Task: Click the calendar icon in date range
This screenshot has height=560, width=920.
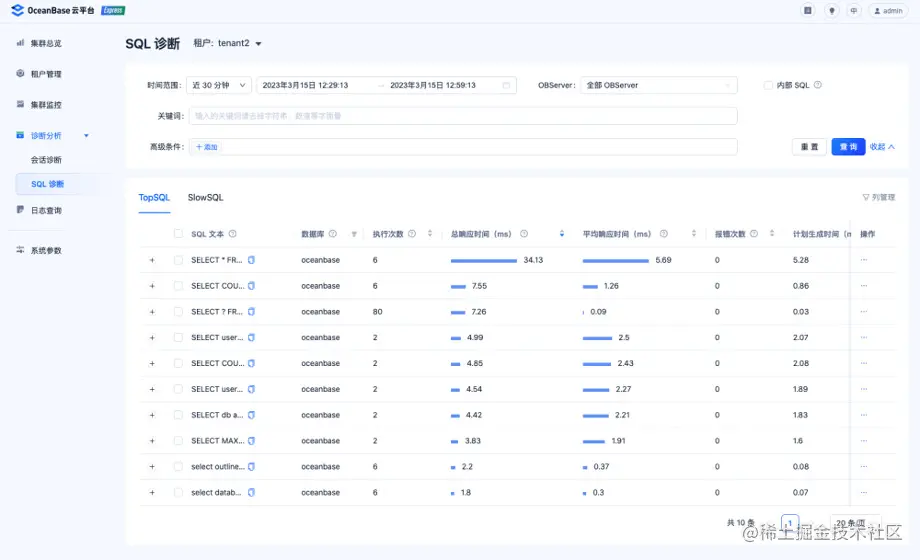Action: coord(506,85)
